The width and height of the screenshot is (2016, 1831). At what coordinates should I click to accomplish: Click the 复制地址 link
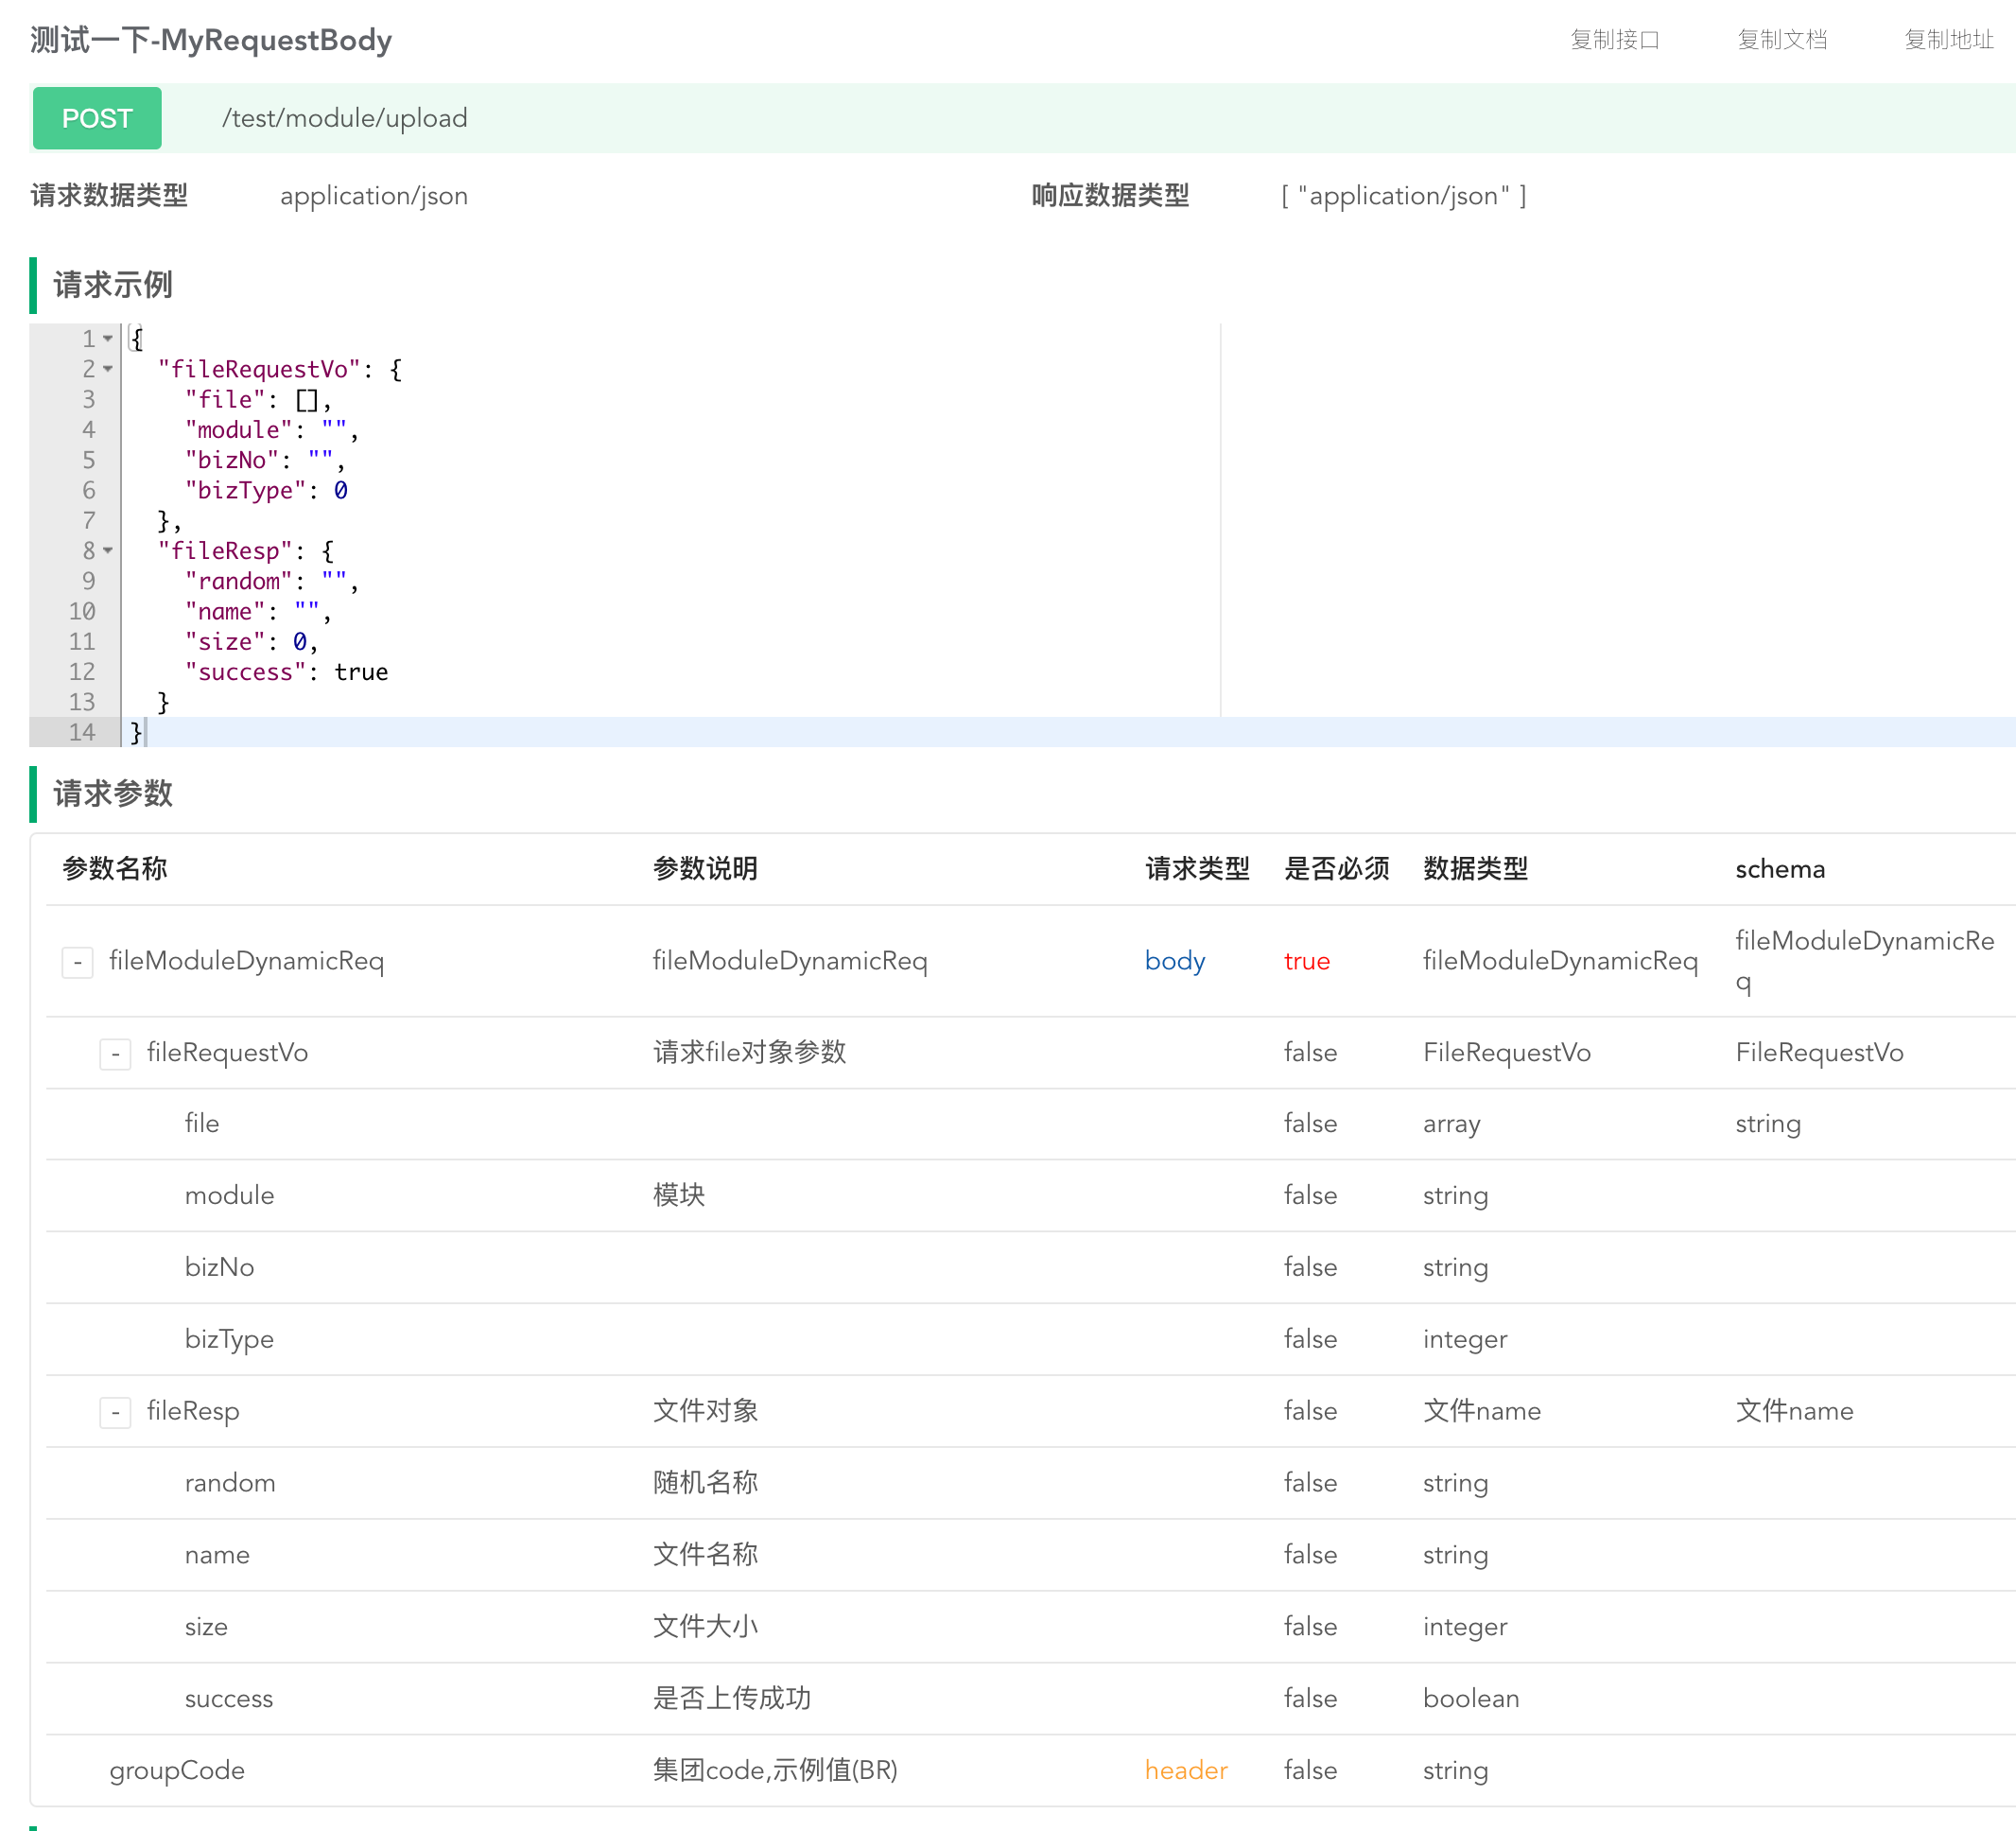coord(1948,40)
